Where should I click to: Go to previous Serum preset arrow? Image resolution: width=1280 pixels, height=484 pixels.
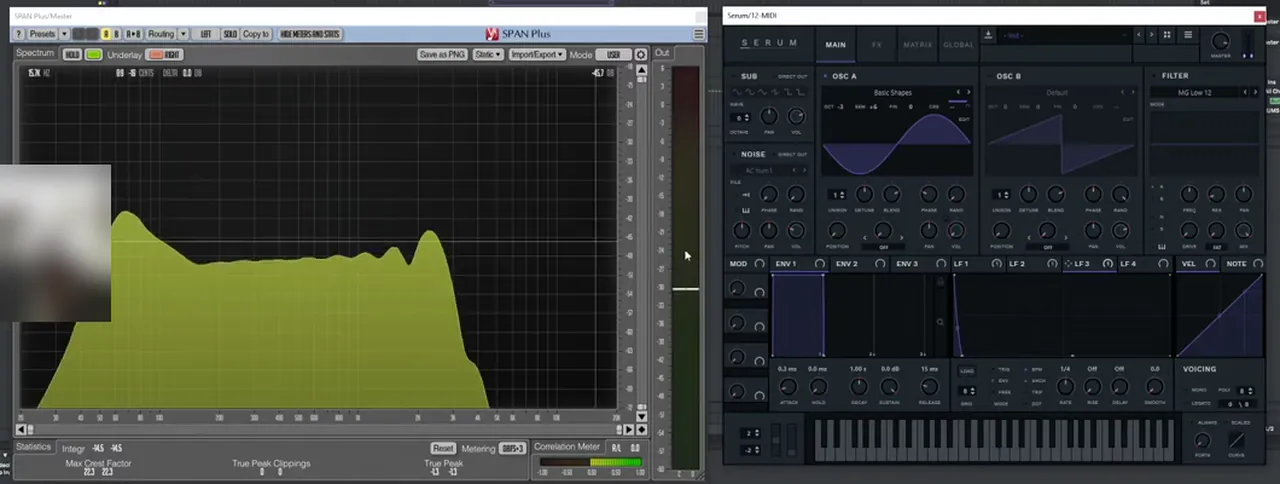pyautogui.click(x=1139, y=34)
